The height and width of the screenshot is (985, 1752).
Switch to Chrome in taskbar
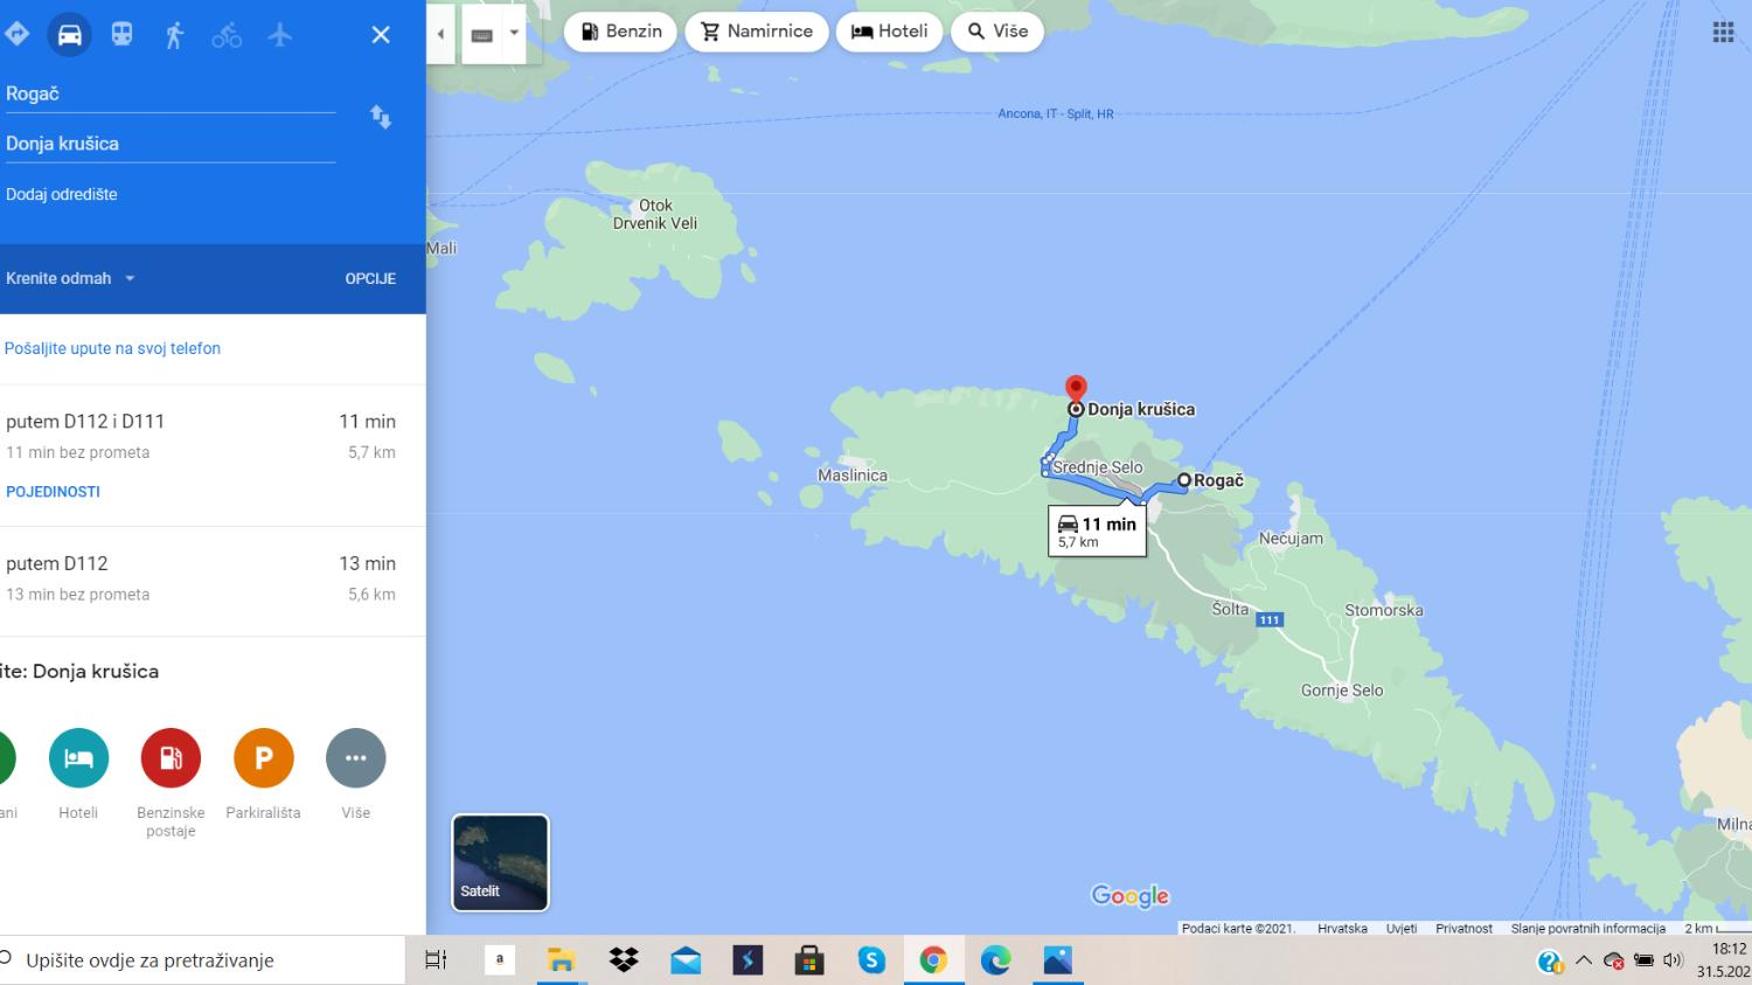pos(933,960)
